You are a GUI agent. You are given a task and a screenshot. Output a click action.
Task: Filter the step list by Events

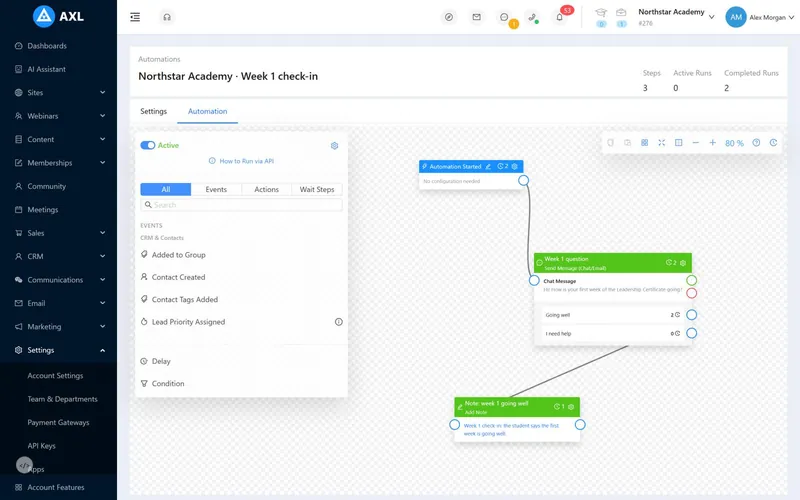[216, 189]
